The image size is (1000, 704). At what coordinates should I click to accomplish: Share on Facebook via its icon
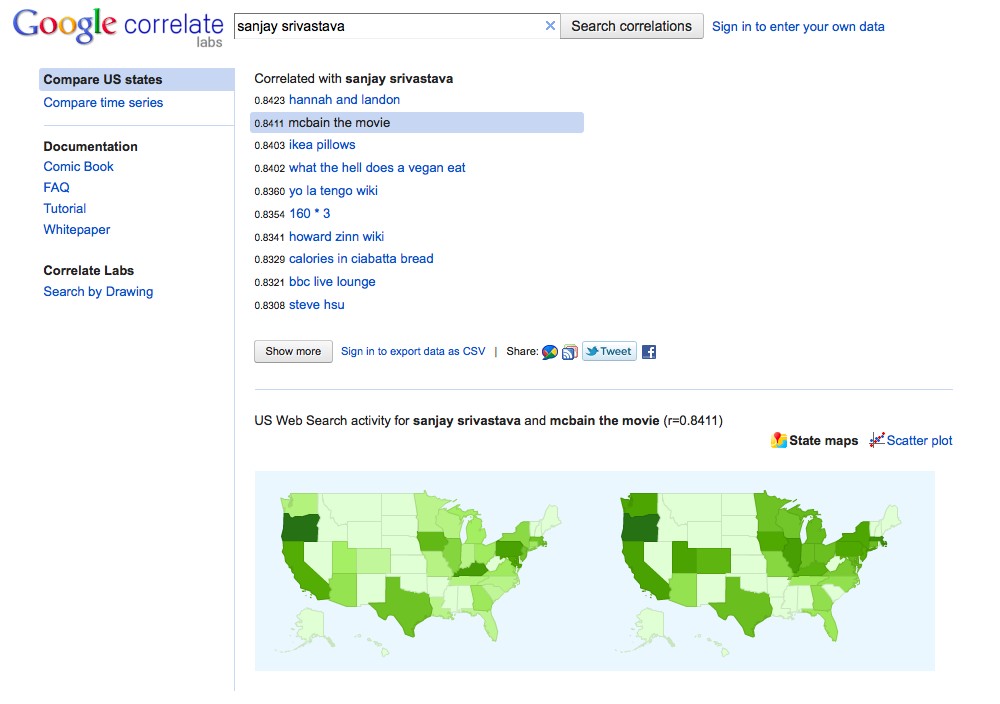[x=649, y=352]
